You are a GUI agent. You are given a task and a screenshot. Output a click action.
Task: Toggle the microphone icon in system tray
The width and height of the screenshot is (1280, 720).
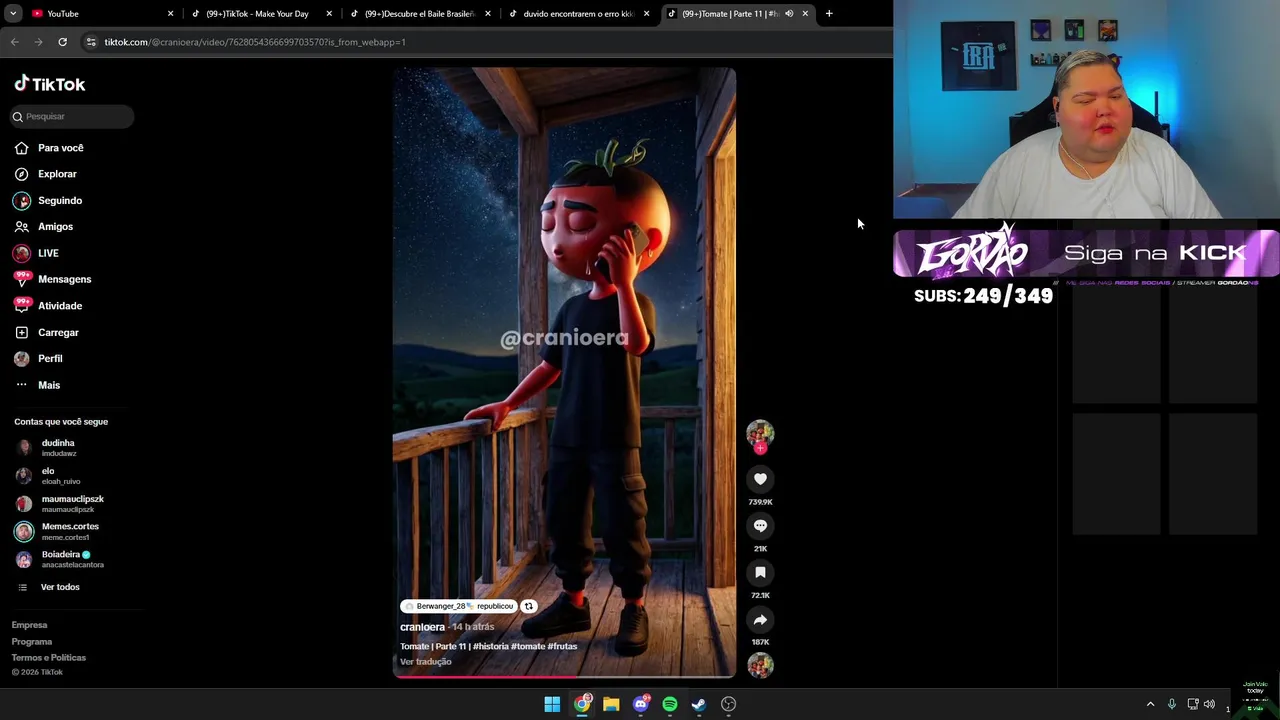[1172, 705]
